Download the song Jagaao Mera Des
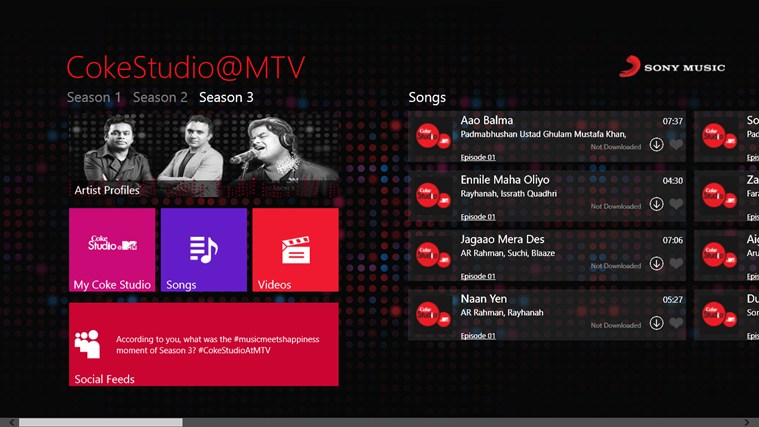Image resolution: width=759 pixels, height=427 pixels. pos(656,263)
